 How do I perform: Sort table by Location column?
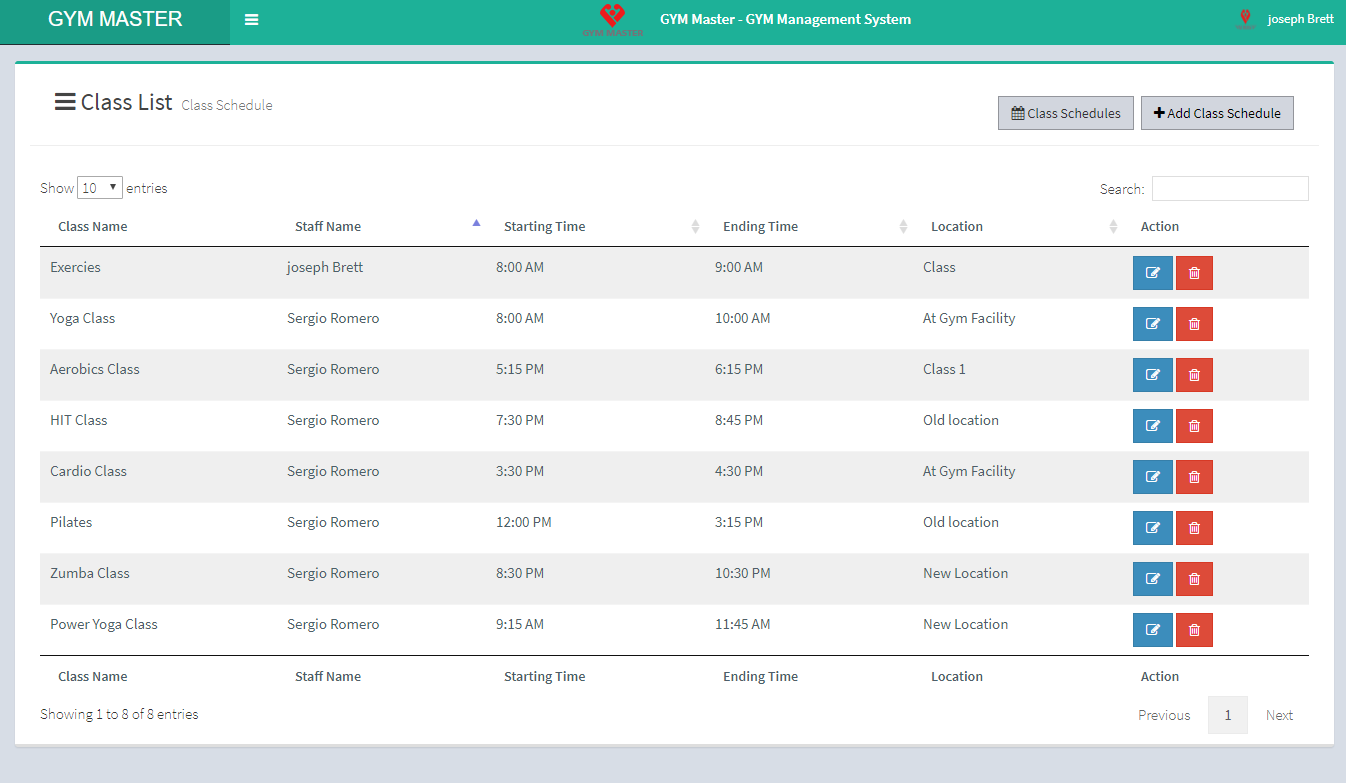(x=957, y=227)
